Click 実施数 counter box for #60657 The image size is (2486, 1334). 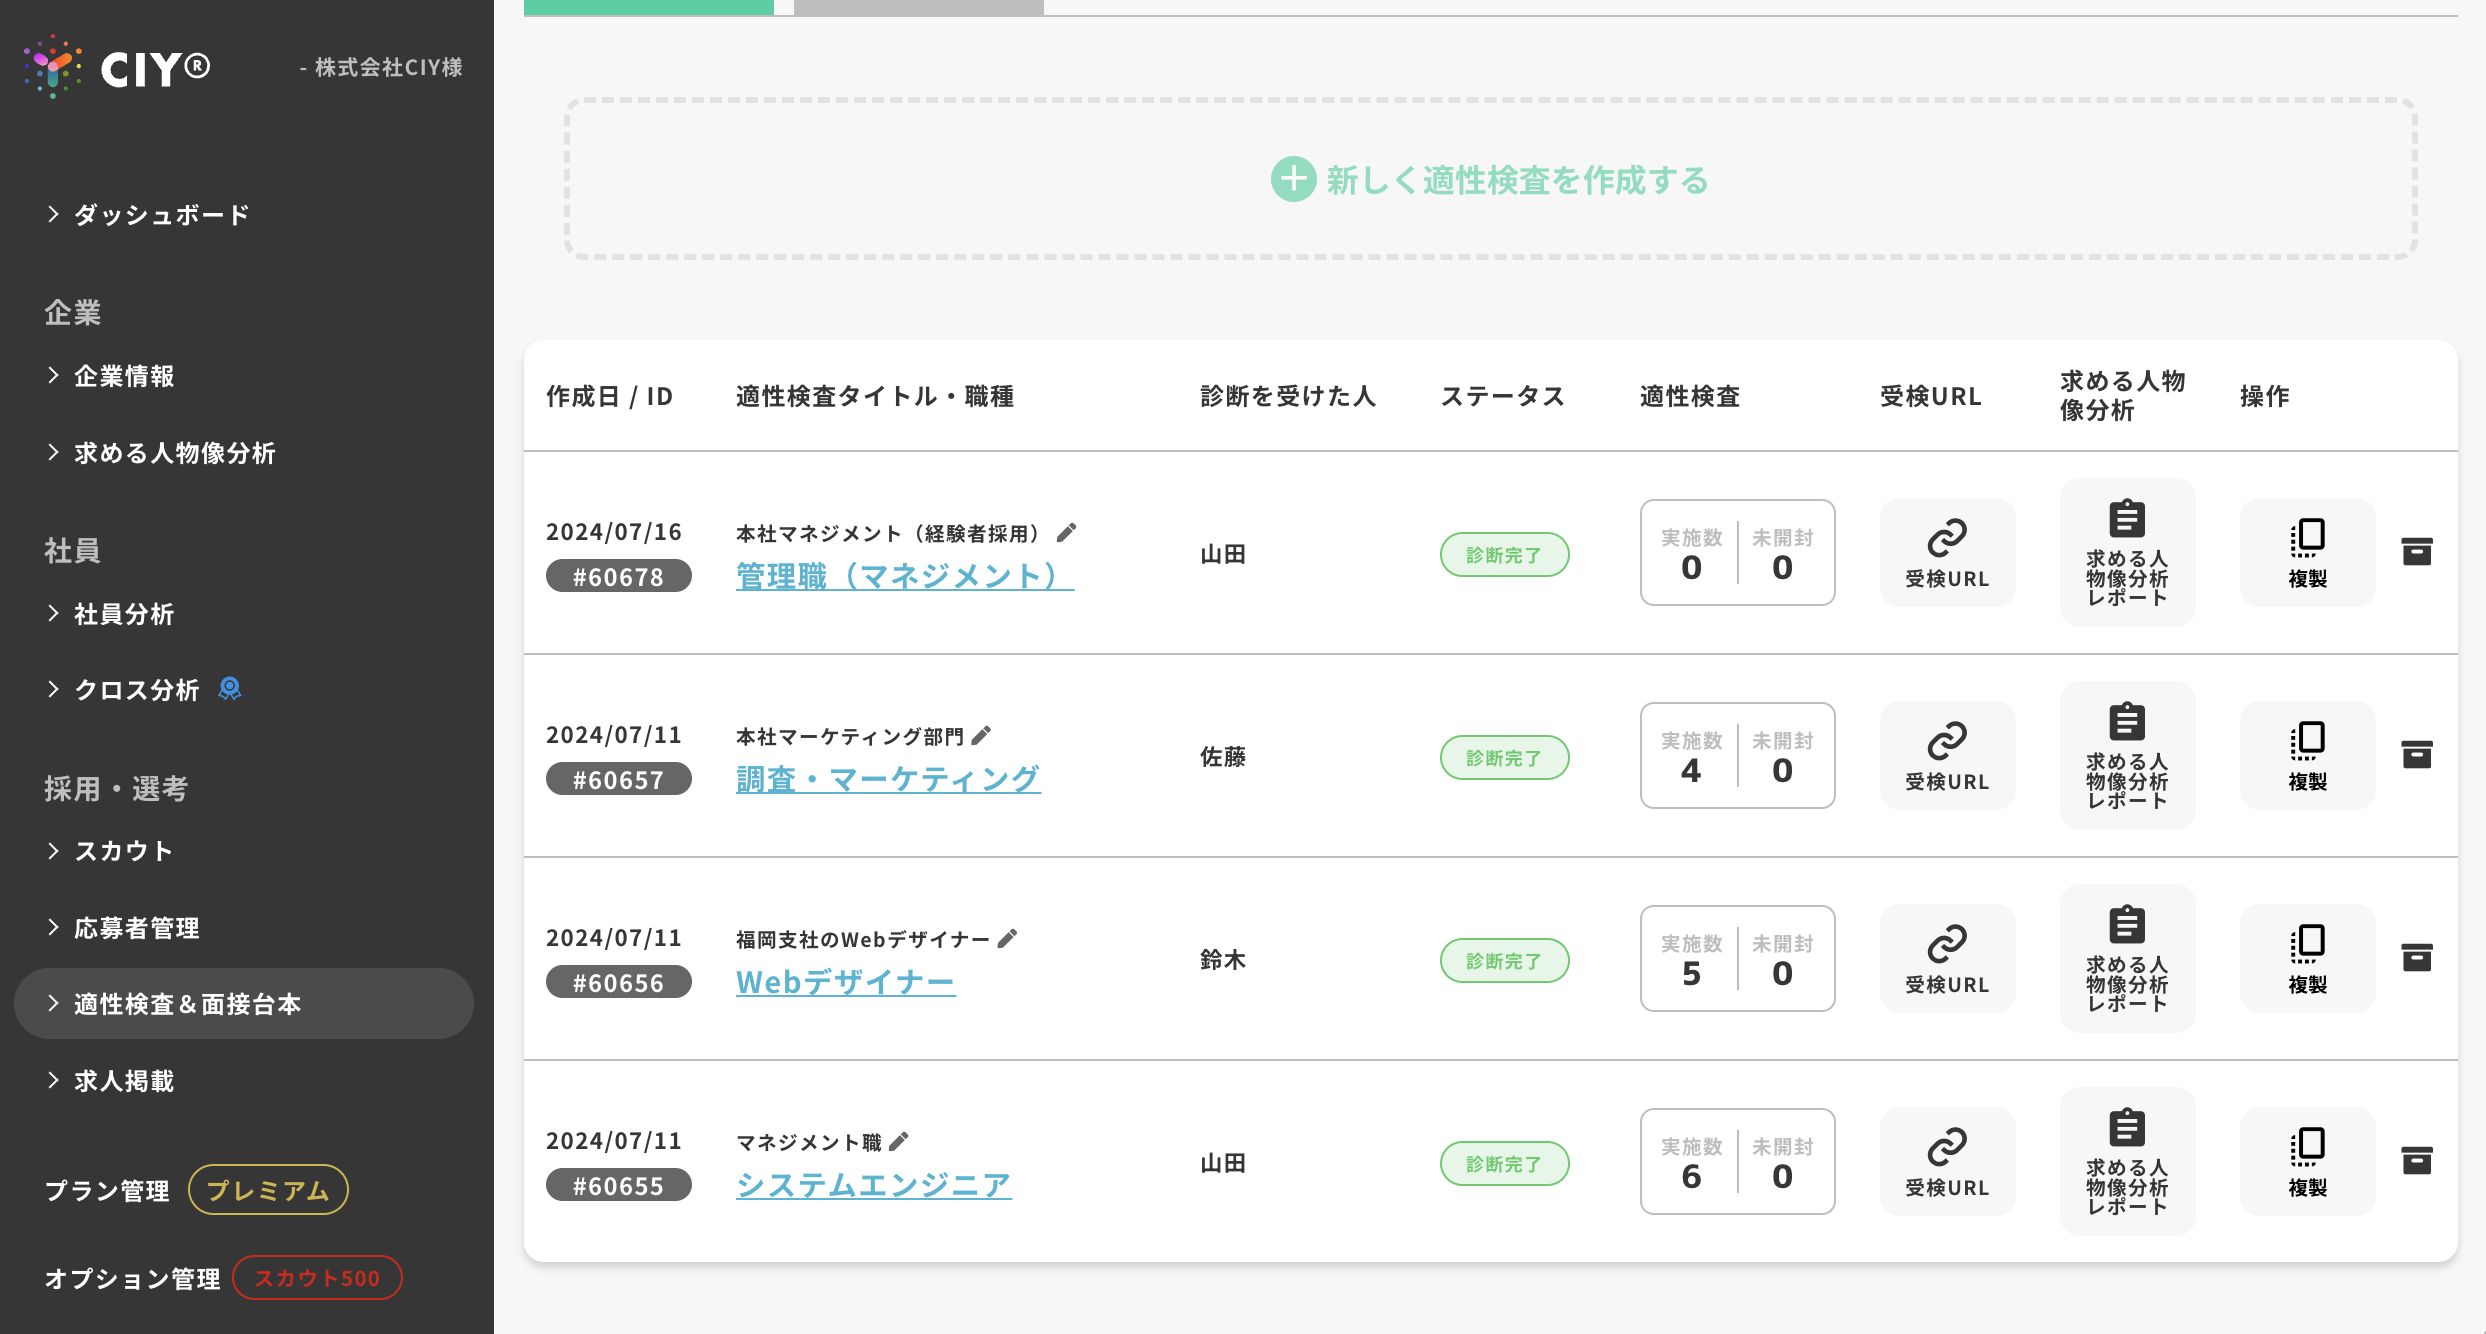[1691, 757]
